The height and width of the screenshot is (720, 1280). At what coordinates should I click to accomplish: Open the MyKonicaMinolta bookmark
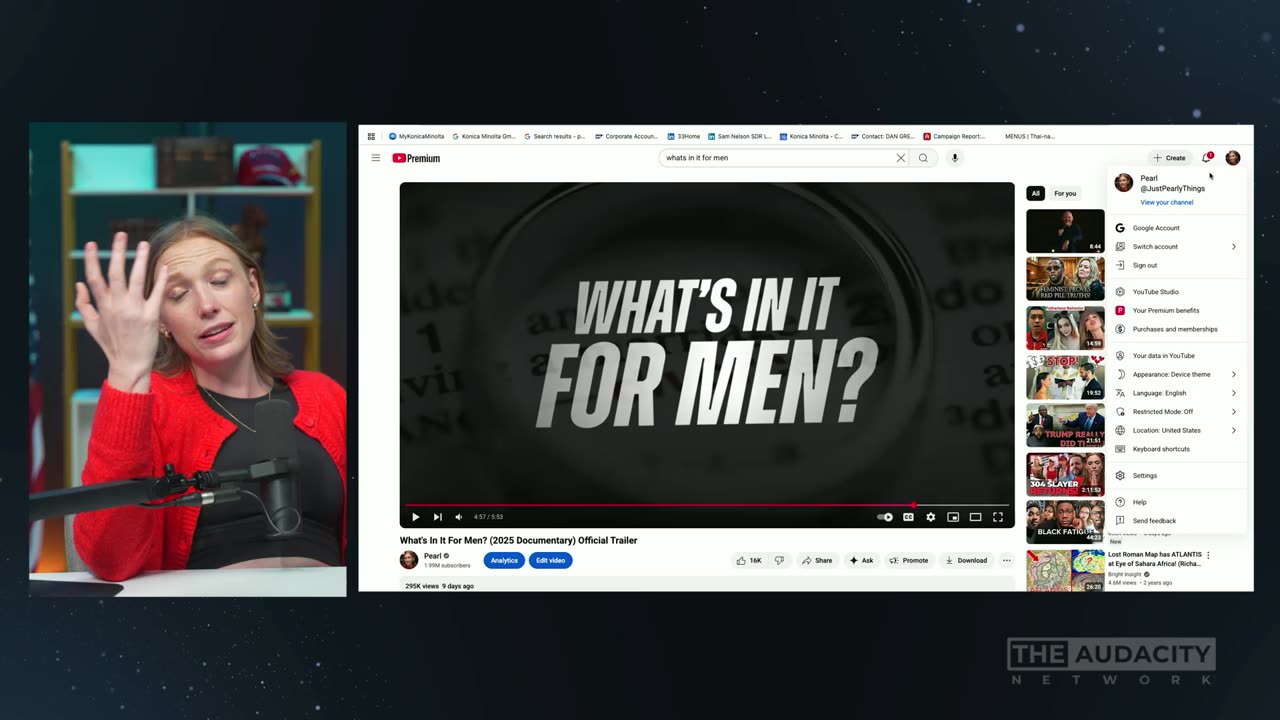(417, 136)
